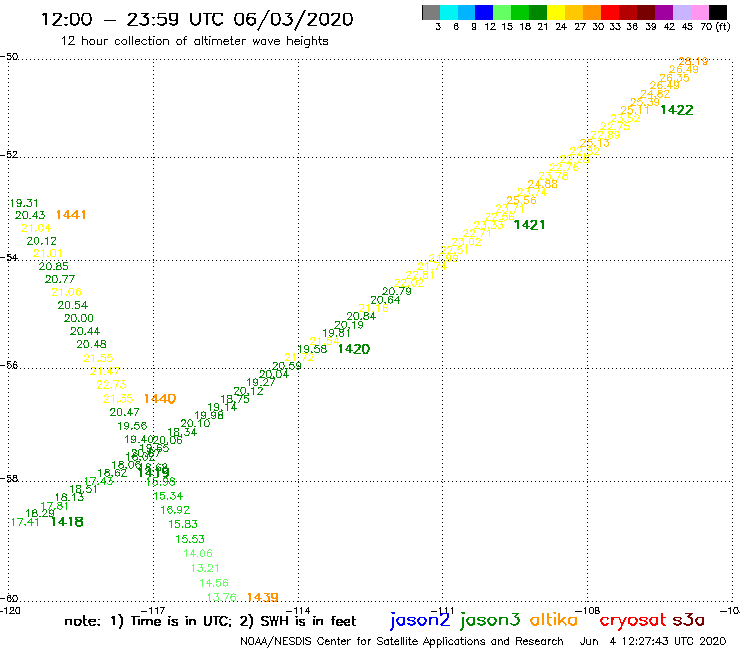Click the wave height value 20.43
This screenshot has height=650, width=740.
click(30, 215)
